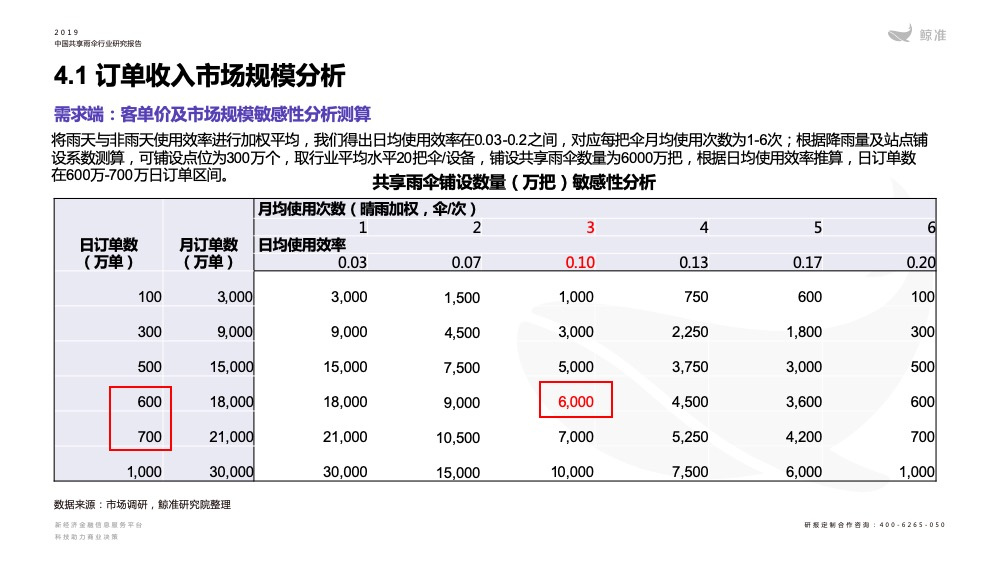This screenshot has width=1000, height=563.
Task: Click the daily order value 700
Action: [x=149, y=437]
